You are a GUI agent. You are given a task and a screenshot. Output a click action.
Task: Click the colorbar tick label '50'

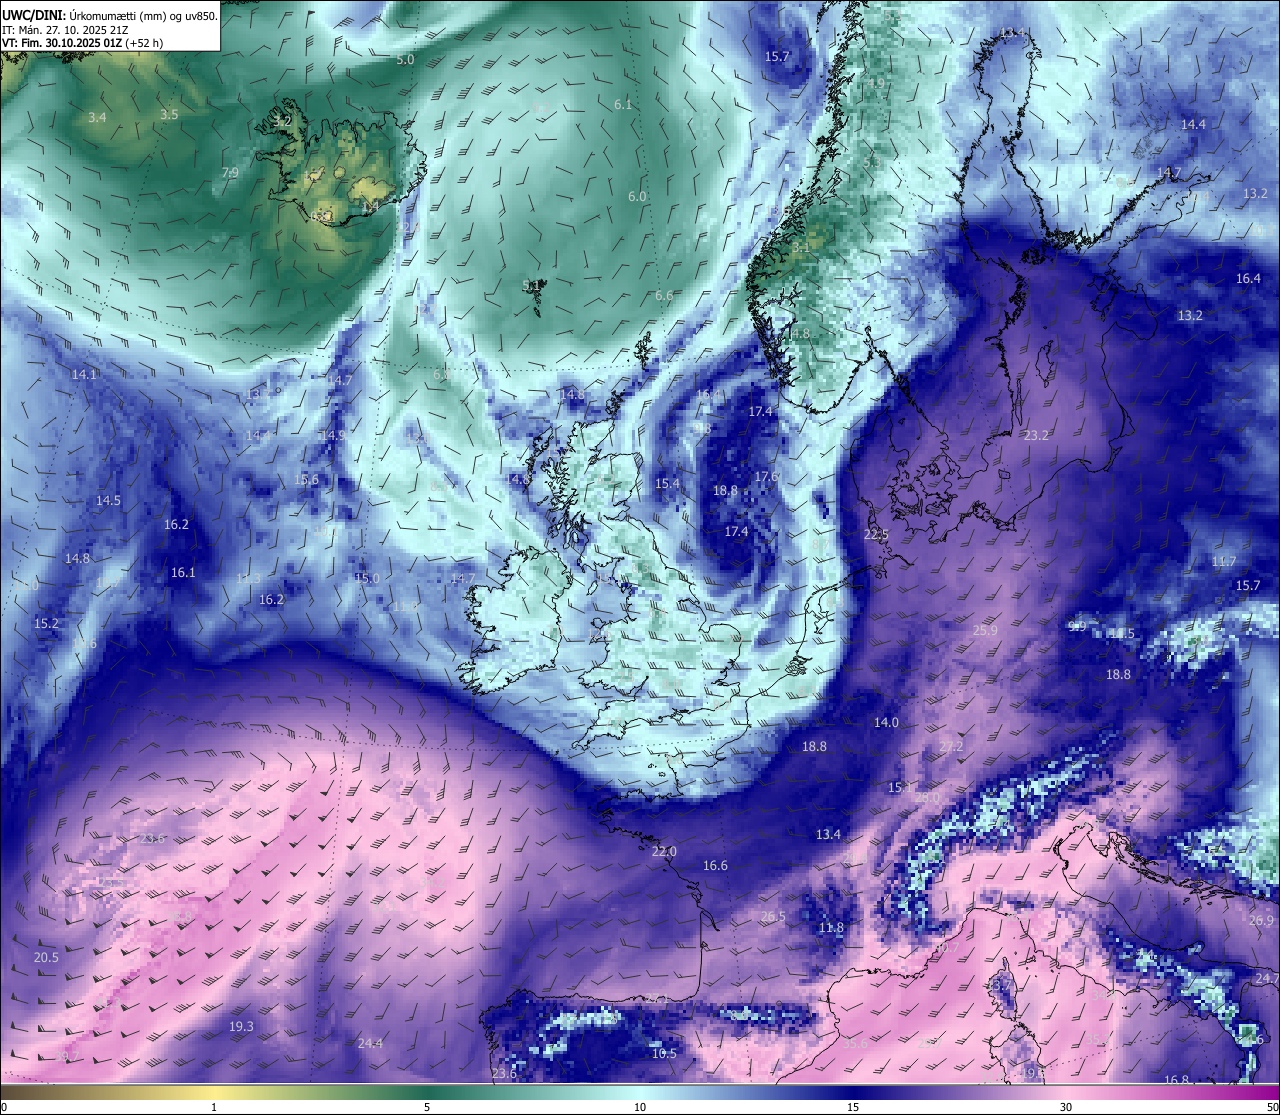pyautogui.click(x=1272, y=1107)
